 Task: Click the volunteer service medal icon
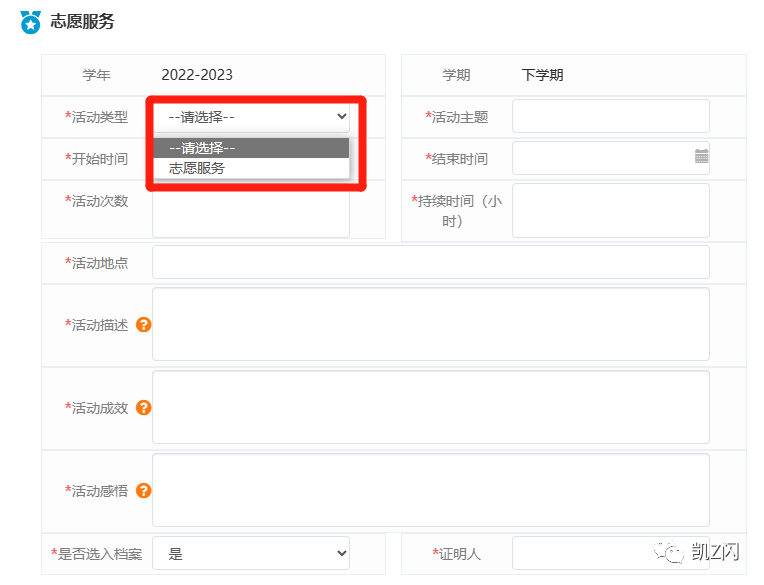coord(30,21)
